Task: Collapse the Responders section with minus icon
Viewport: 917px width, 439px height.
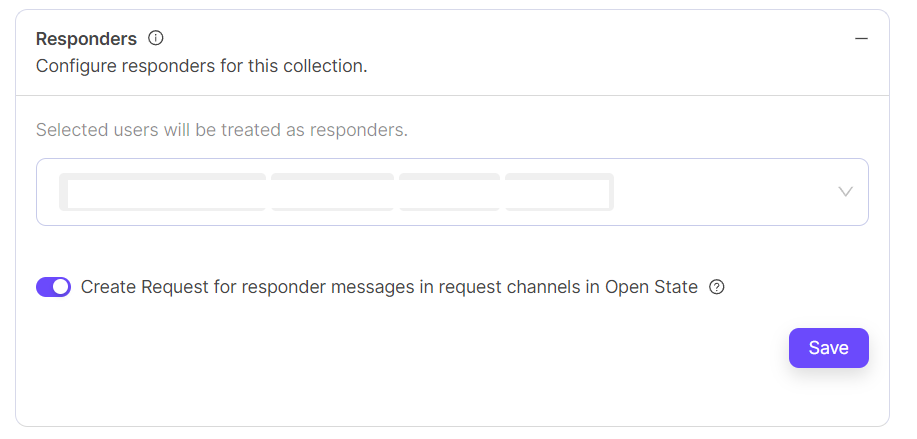Action: 861,39
